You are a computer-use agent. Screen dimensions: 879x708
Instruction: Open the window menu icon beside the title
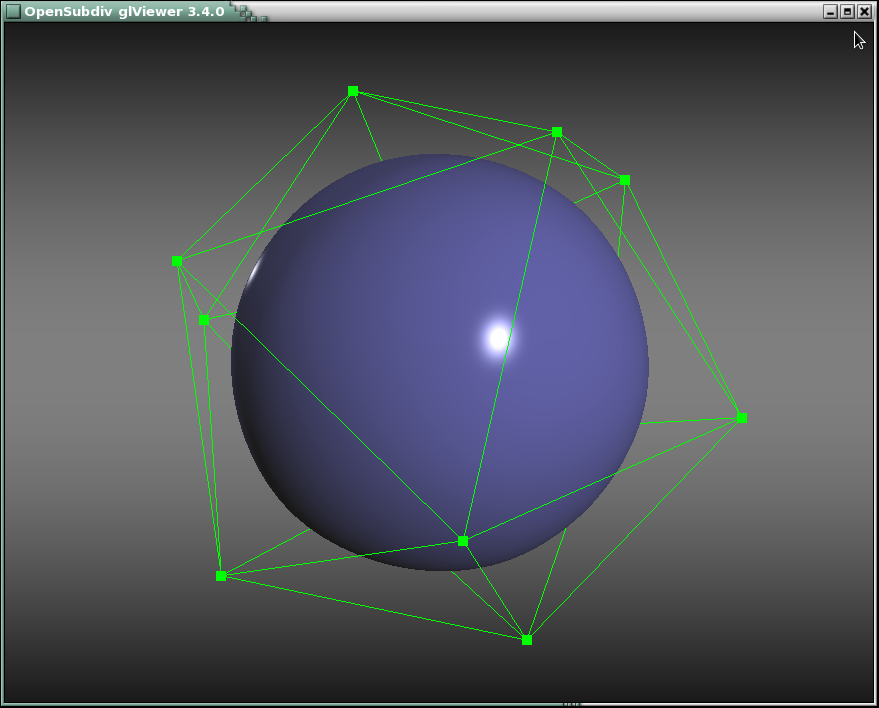[x=13, y=11]
